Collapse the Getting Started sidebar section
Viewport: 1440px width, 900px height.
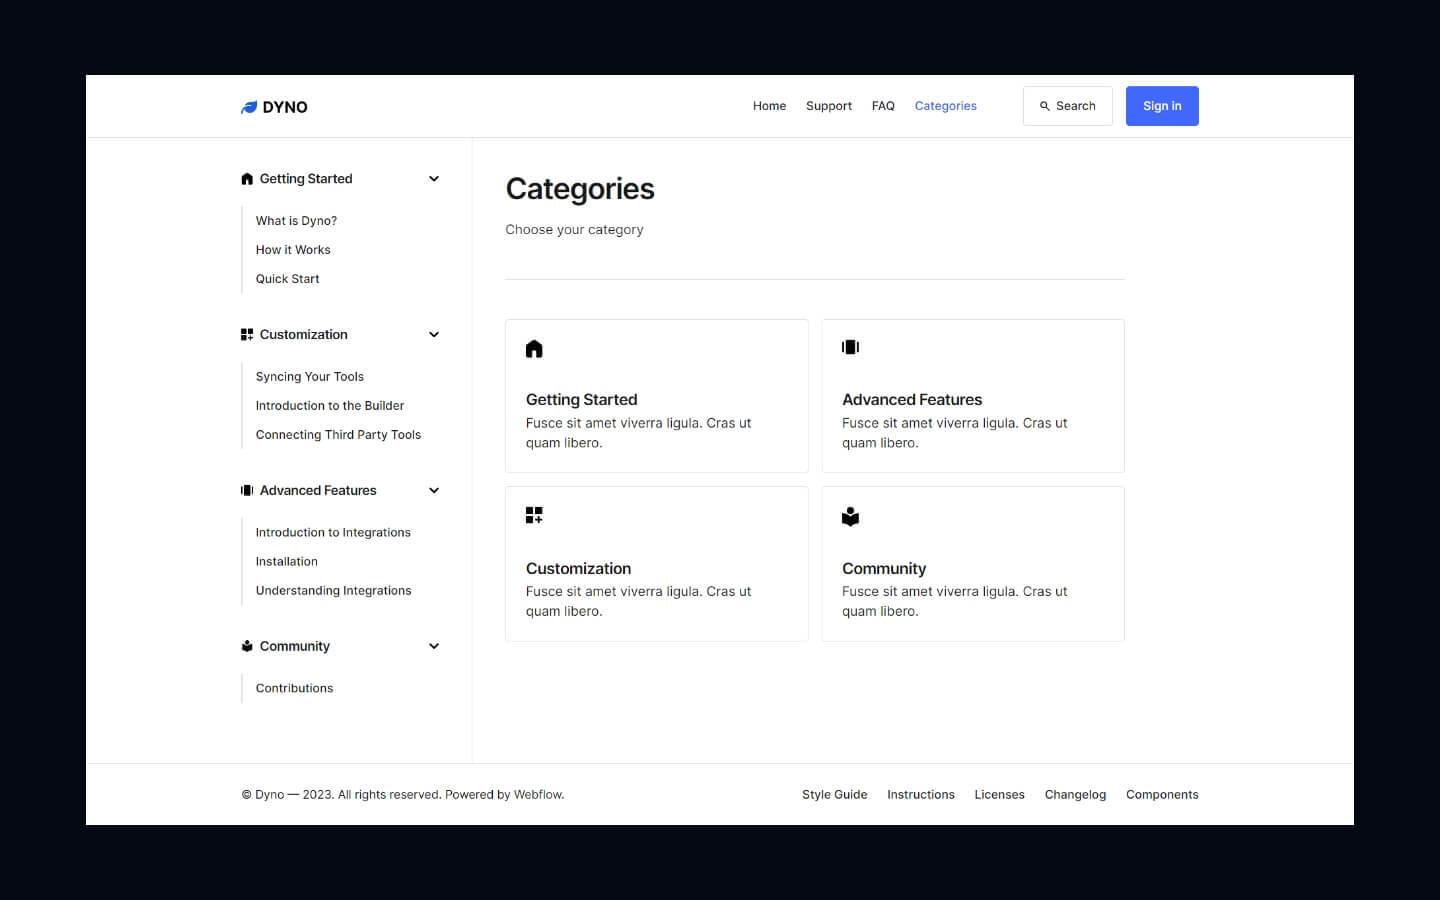434,178
